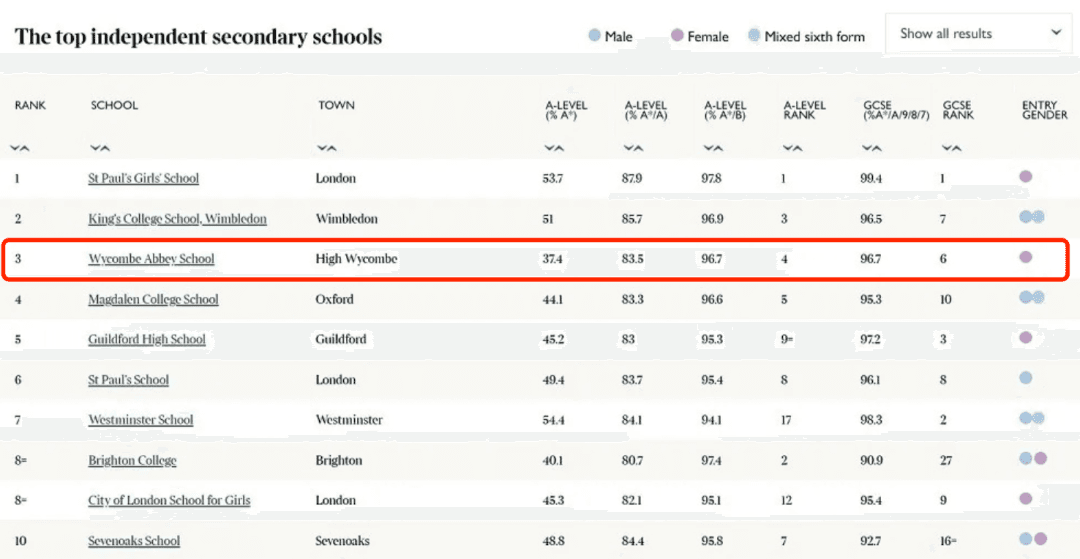
Task: Click gender dots for Westminster School row
Action: click(x=1032, y=418)
